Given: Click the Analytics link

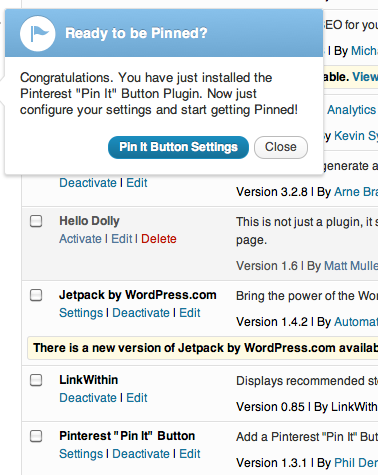Looking at the screenshot, I should pyautogui.click(x=351, y=110).
